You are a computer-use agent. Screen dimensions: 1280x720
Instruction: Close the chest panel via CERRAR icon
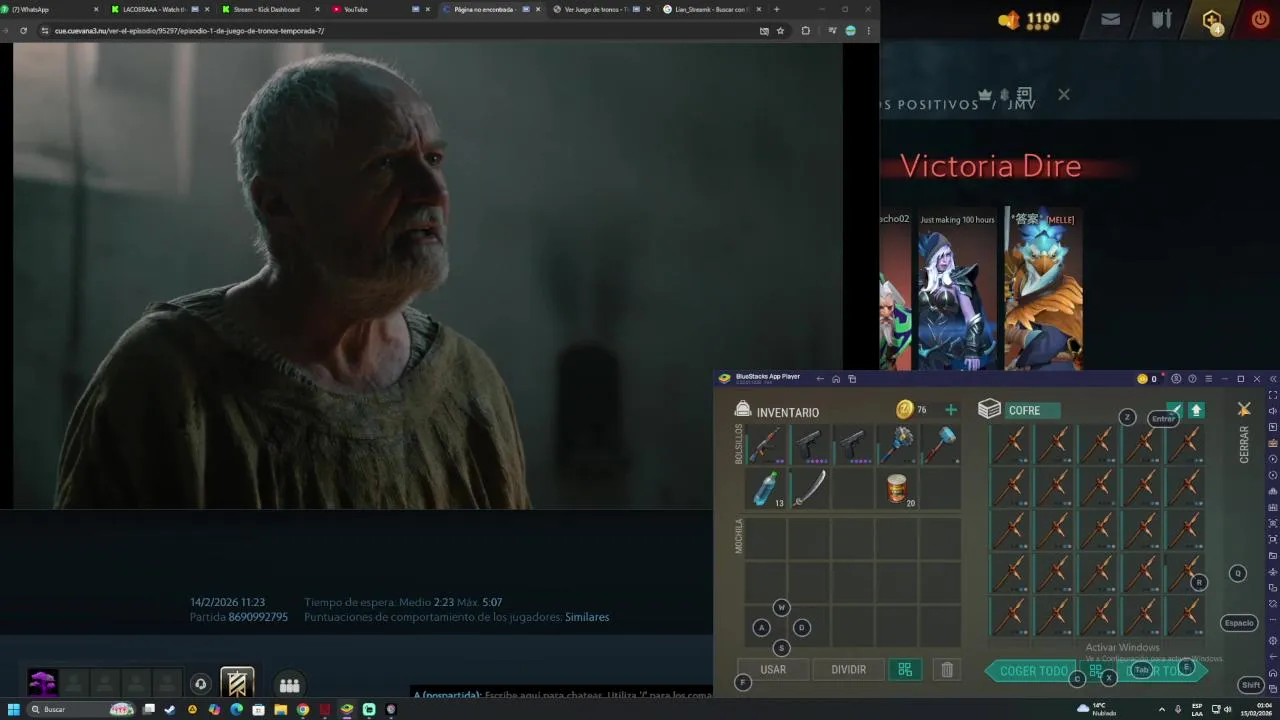1244,410
